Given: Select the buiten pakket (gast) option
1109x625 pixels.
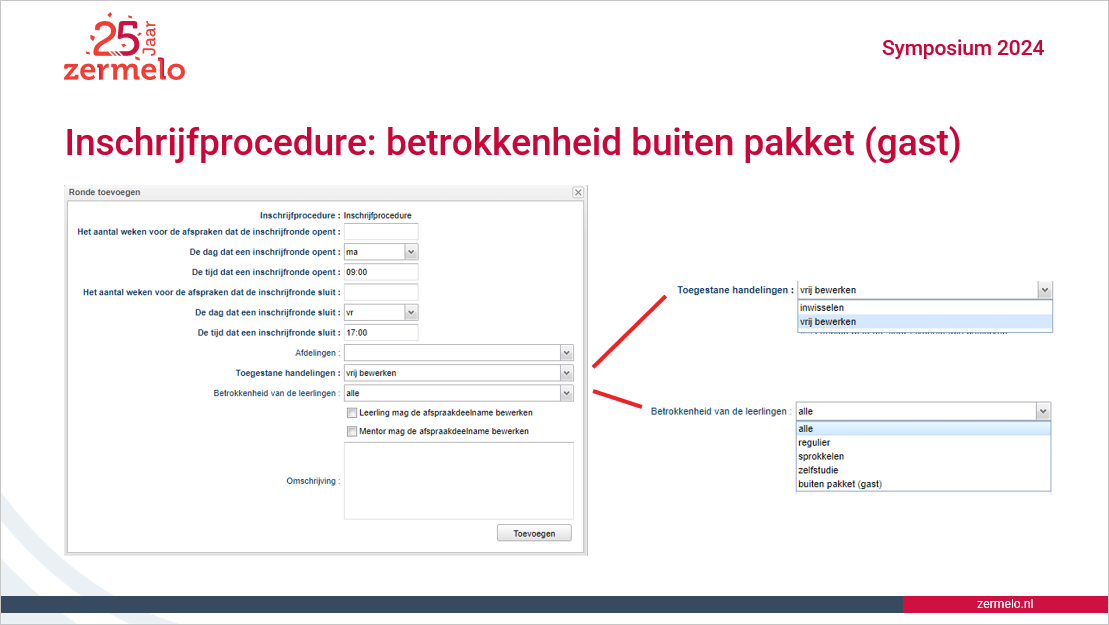Looking at the screenshot, I should click(x=924, y=484).
